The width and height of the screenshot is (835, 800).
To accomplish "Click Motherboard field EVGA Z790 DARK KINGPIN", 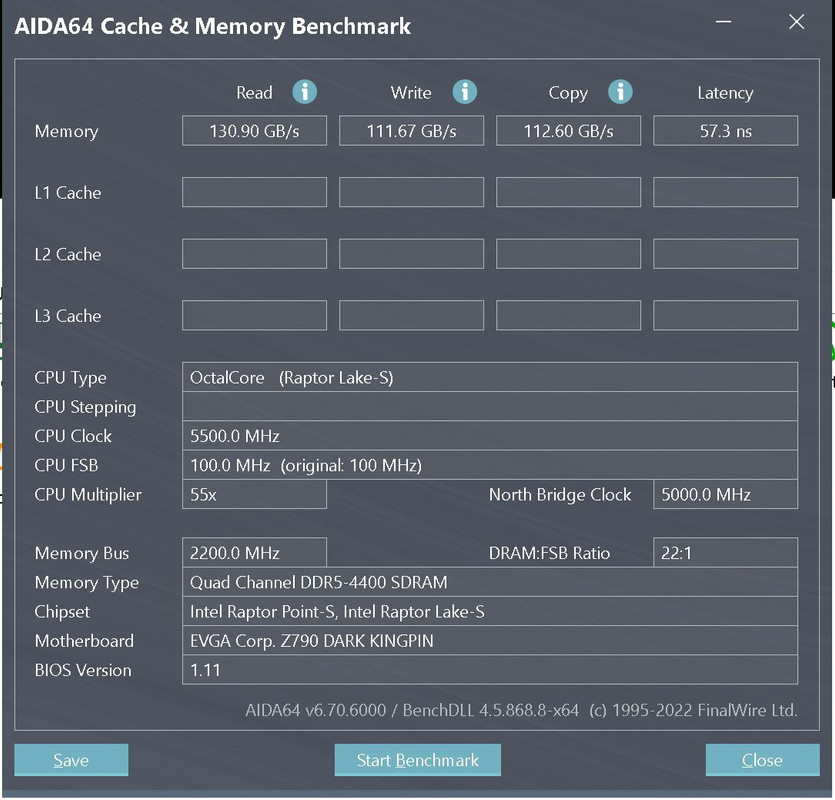I will 490,640.
